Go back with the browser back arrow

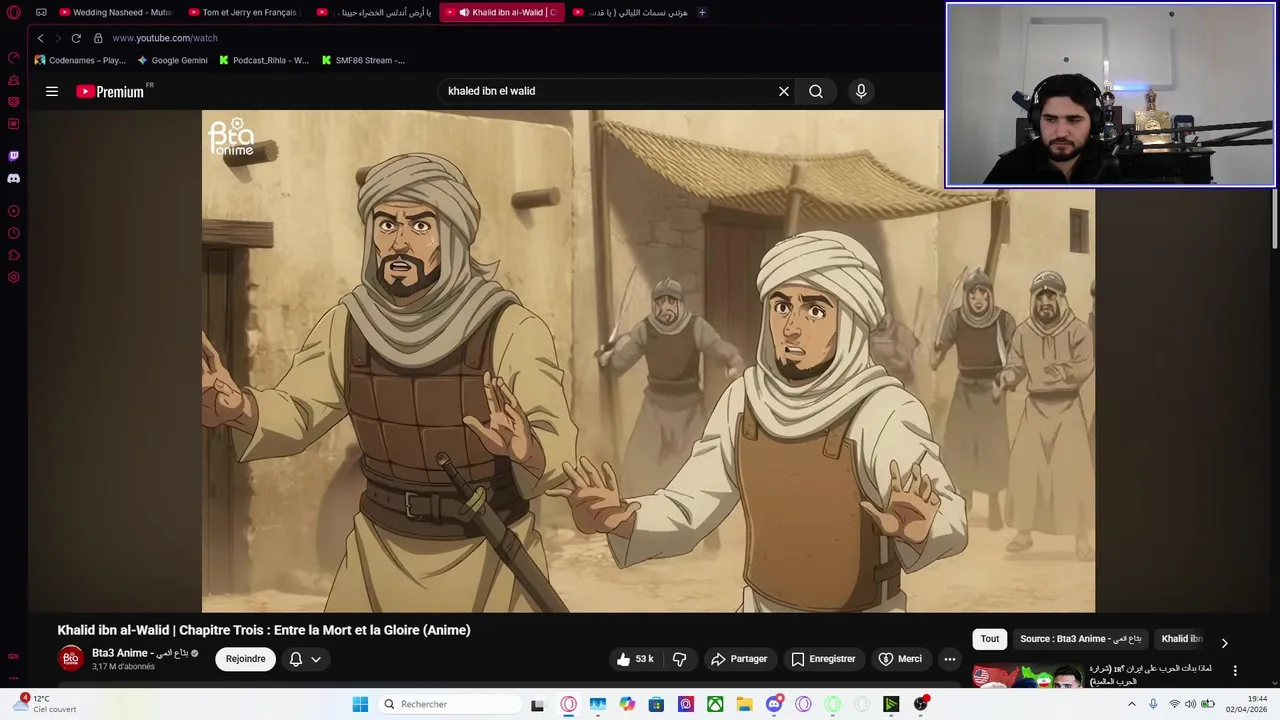click(x=40, y=38)
